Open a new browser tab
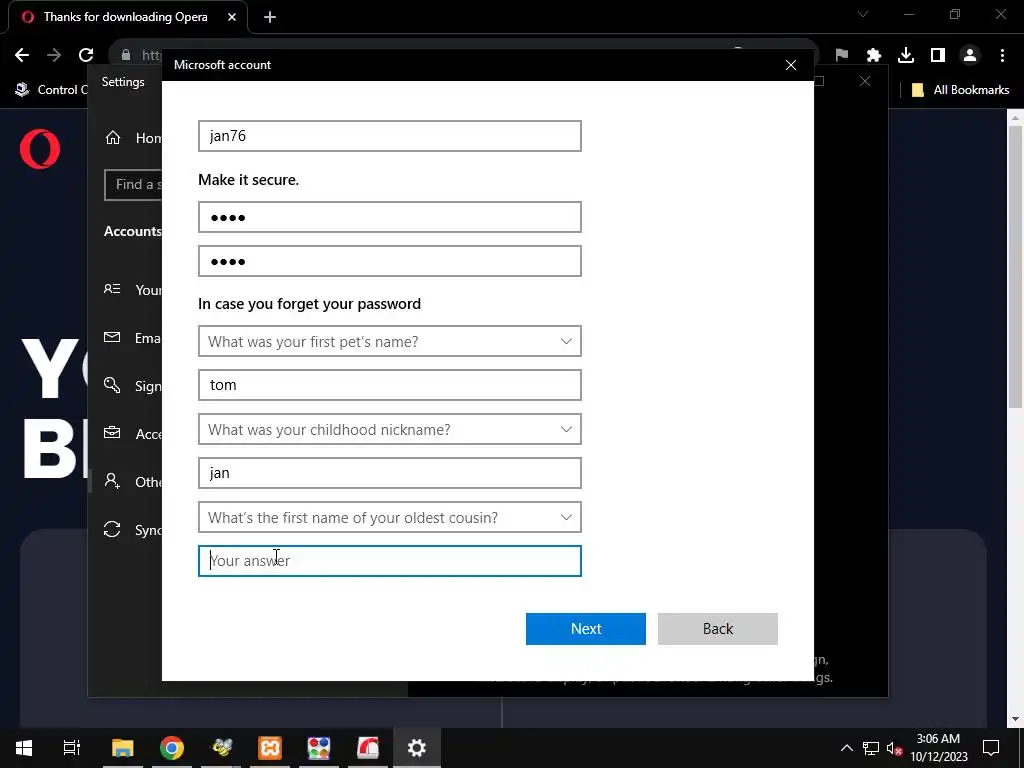The width and height of the screenshot is (1024, 768). pos(270,18)
